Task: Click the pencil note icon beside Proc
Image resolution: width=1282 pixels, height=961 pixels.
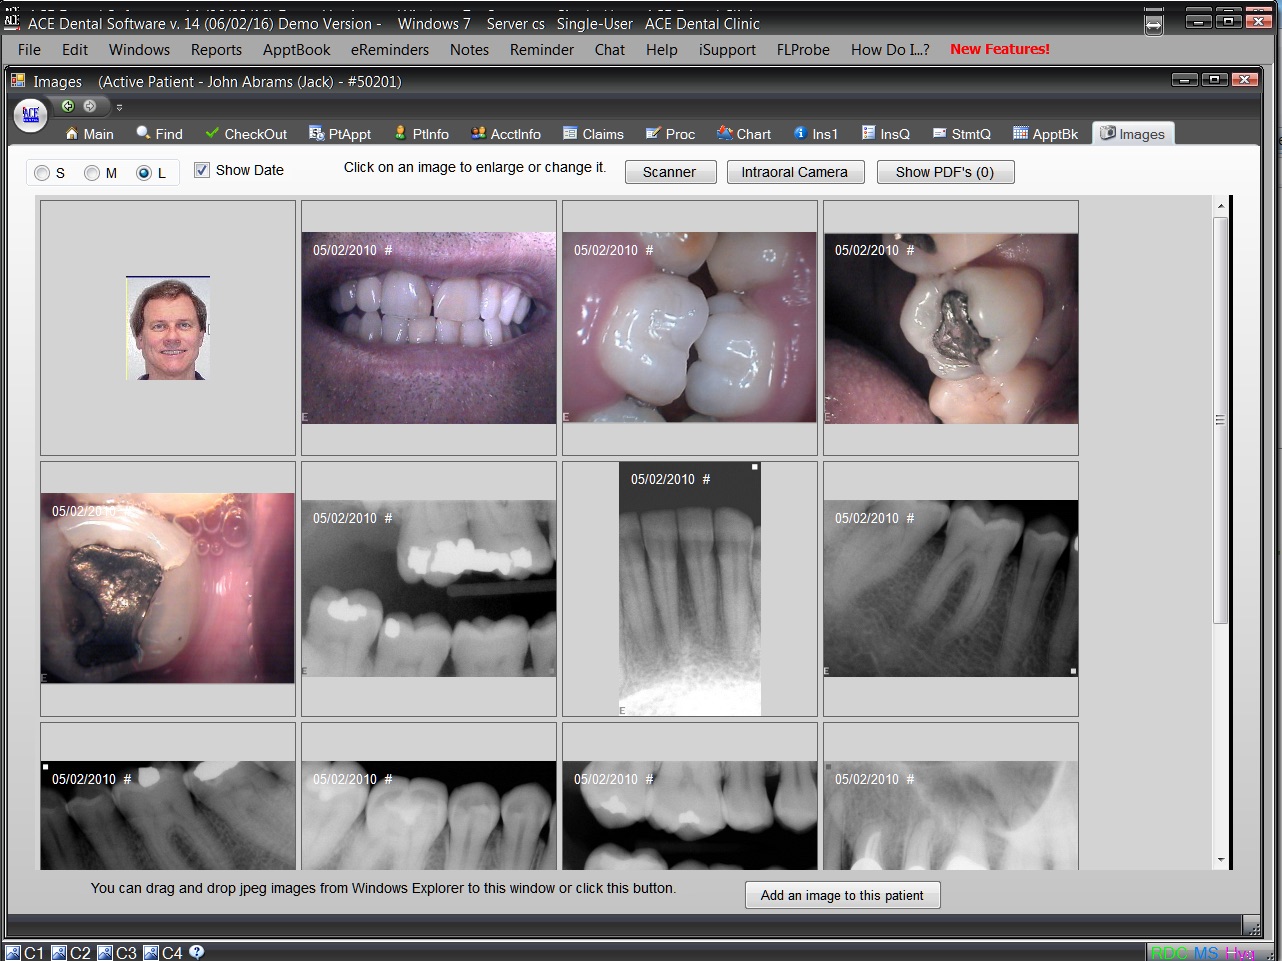Action: pyautogui.click(x=653, y=133)
